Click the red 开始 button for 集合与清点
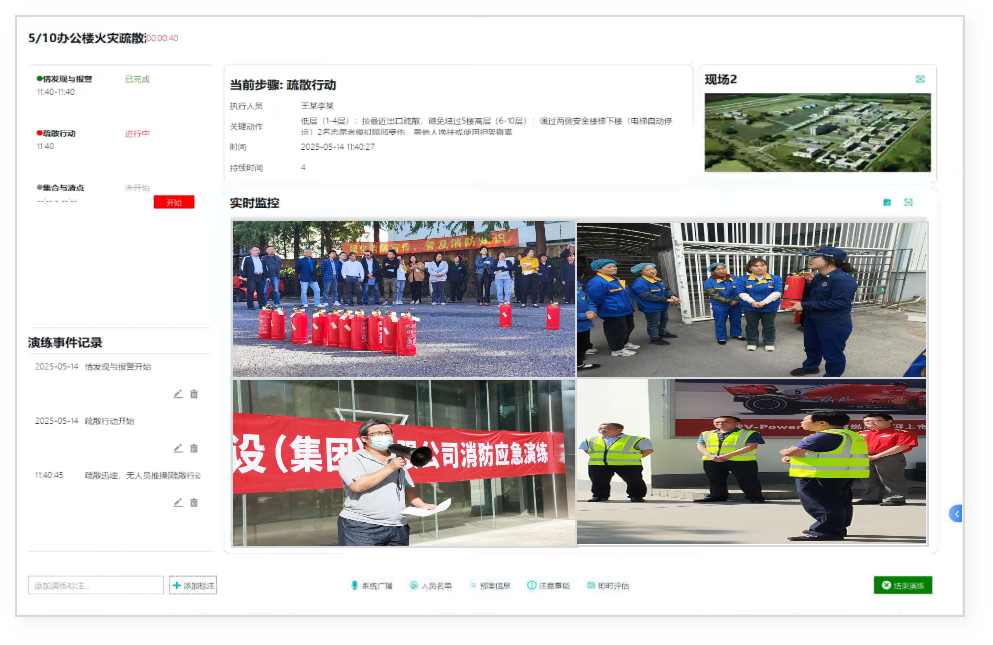Screen dimensions: 993x645 click(174, 202)
